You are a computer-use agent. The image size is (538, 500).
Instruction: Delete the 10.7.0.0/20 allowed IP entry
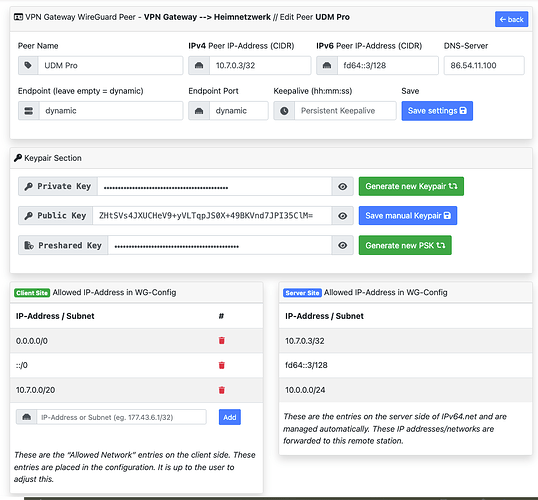(222, 390)
